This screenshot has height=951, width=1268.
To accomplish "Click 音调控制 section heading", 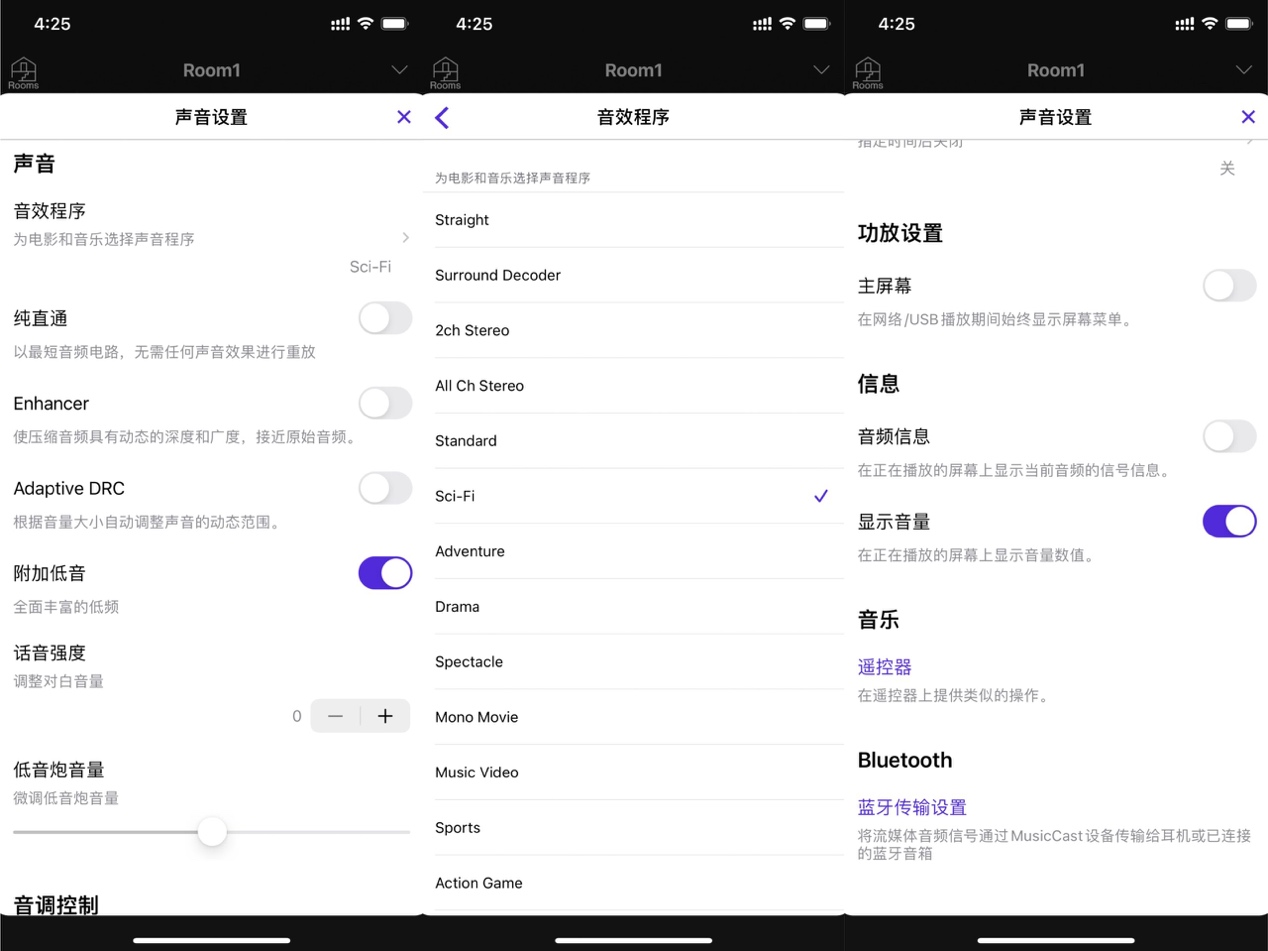I will point(56,905).
